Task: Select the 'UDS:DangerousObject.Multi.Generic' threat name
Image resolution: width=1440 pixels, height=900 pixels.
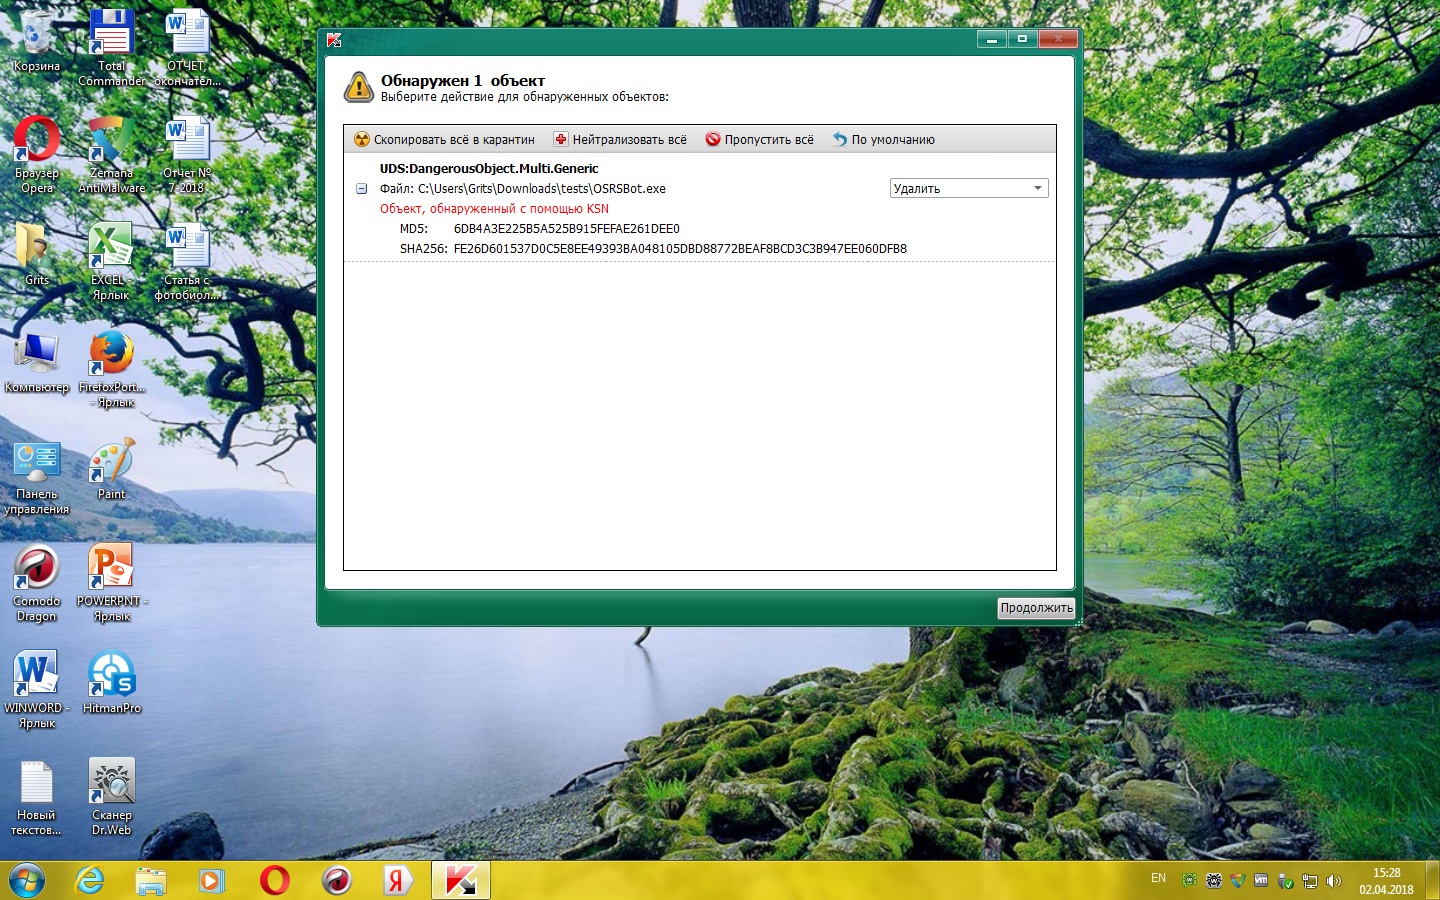Action: [x=489, y=169]
